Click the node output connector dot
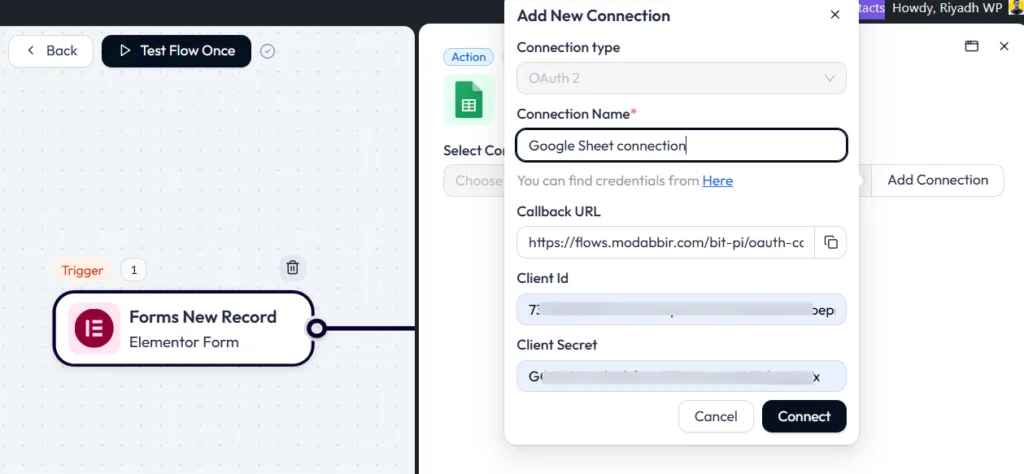The image size is (1024, 474). (317, 328)
